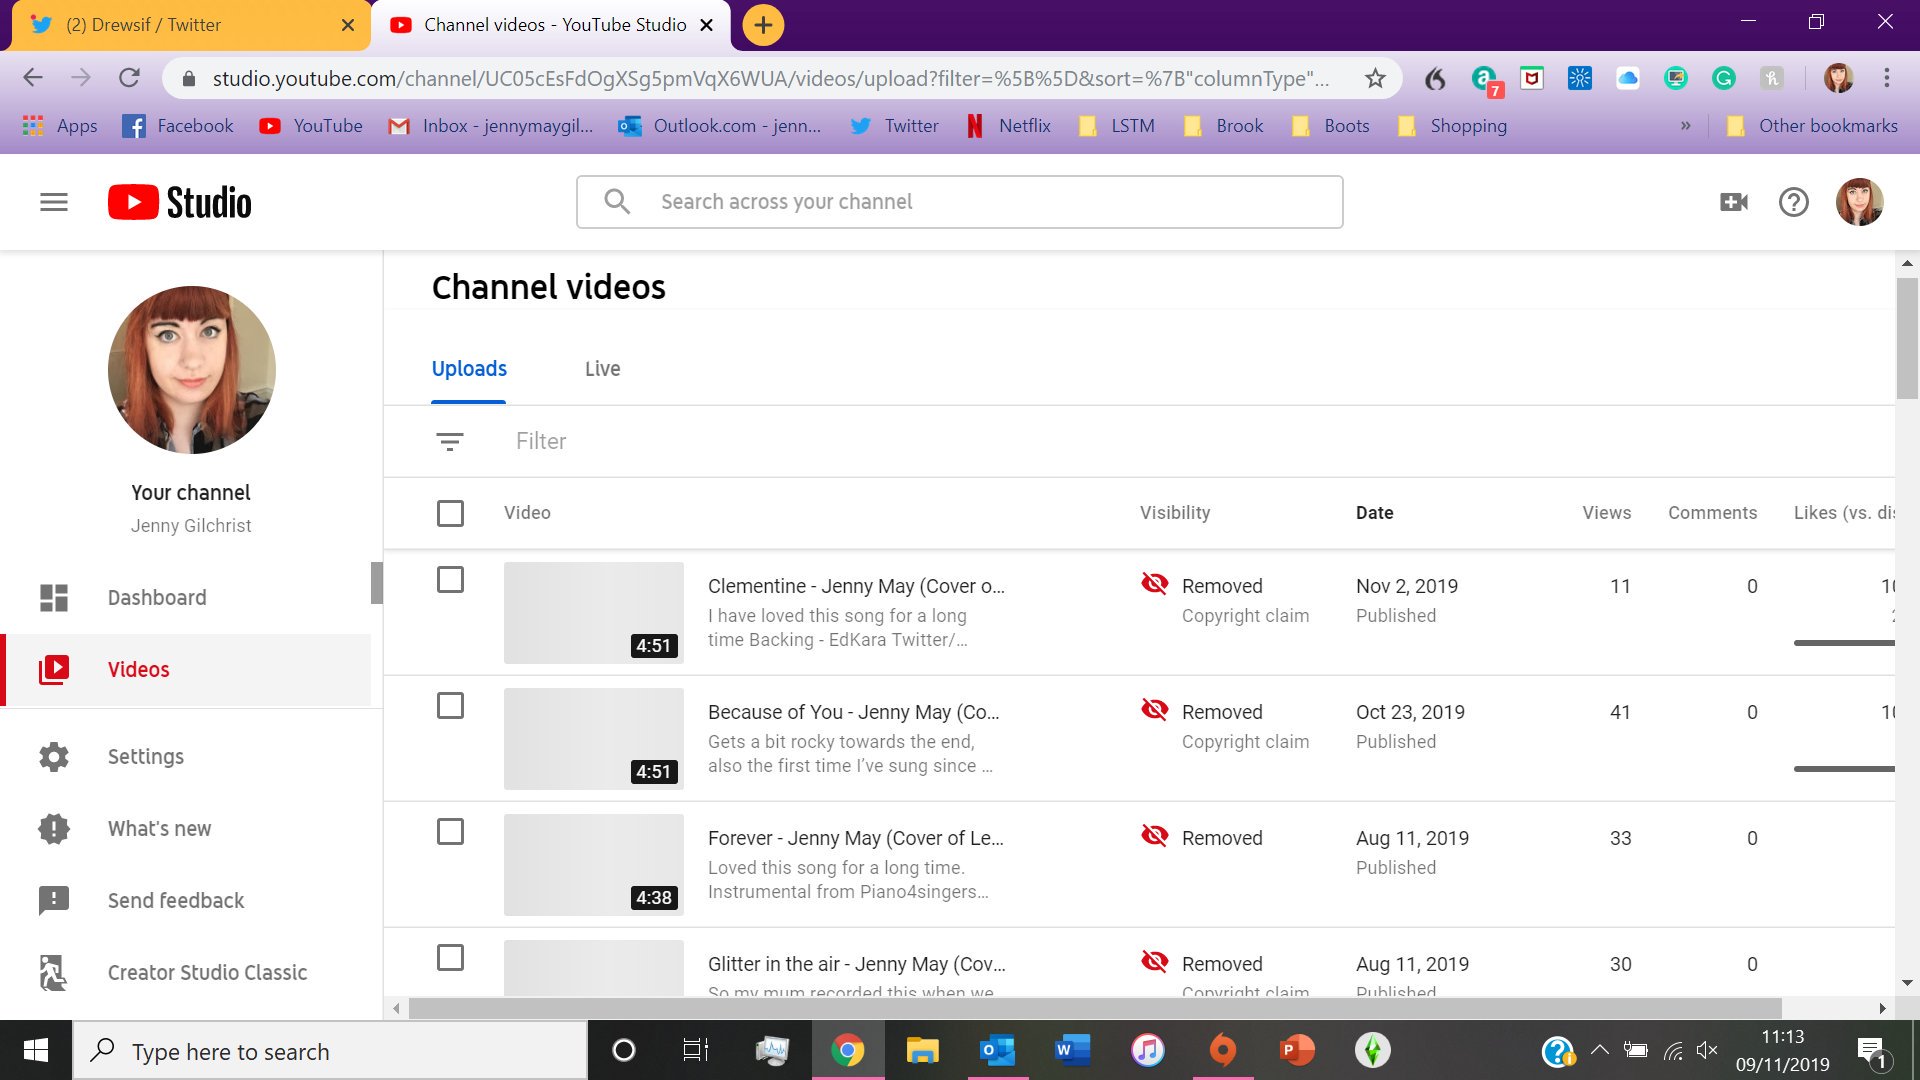Click the create video camera icon
This screenshot has width=1920, height=1080.
pyautogui.click(x=1733, y=201)
